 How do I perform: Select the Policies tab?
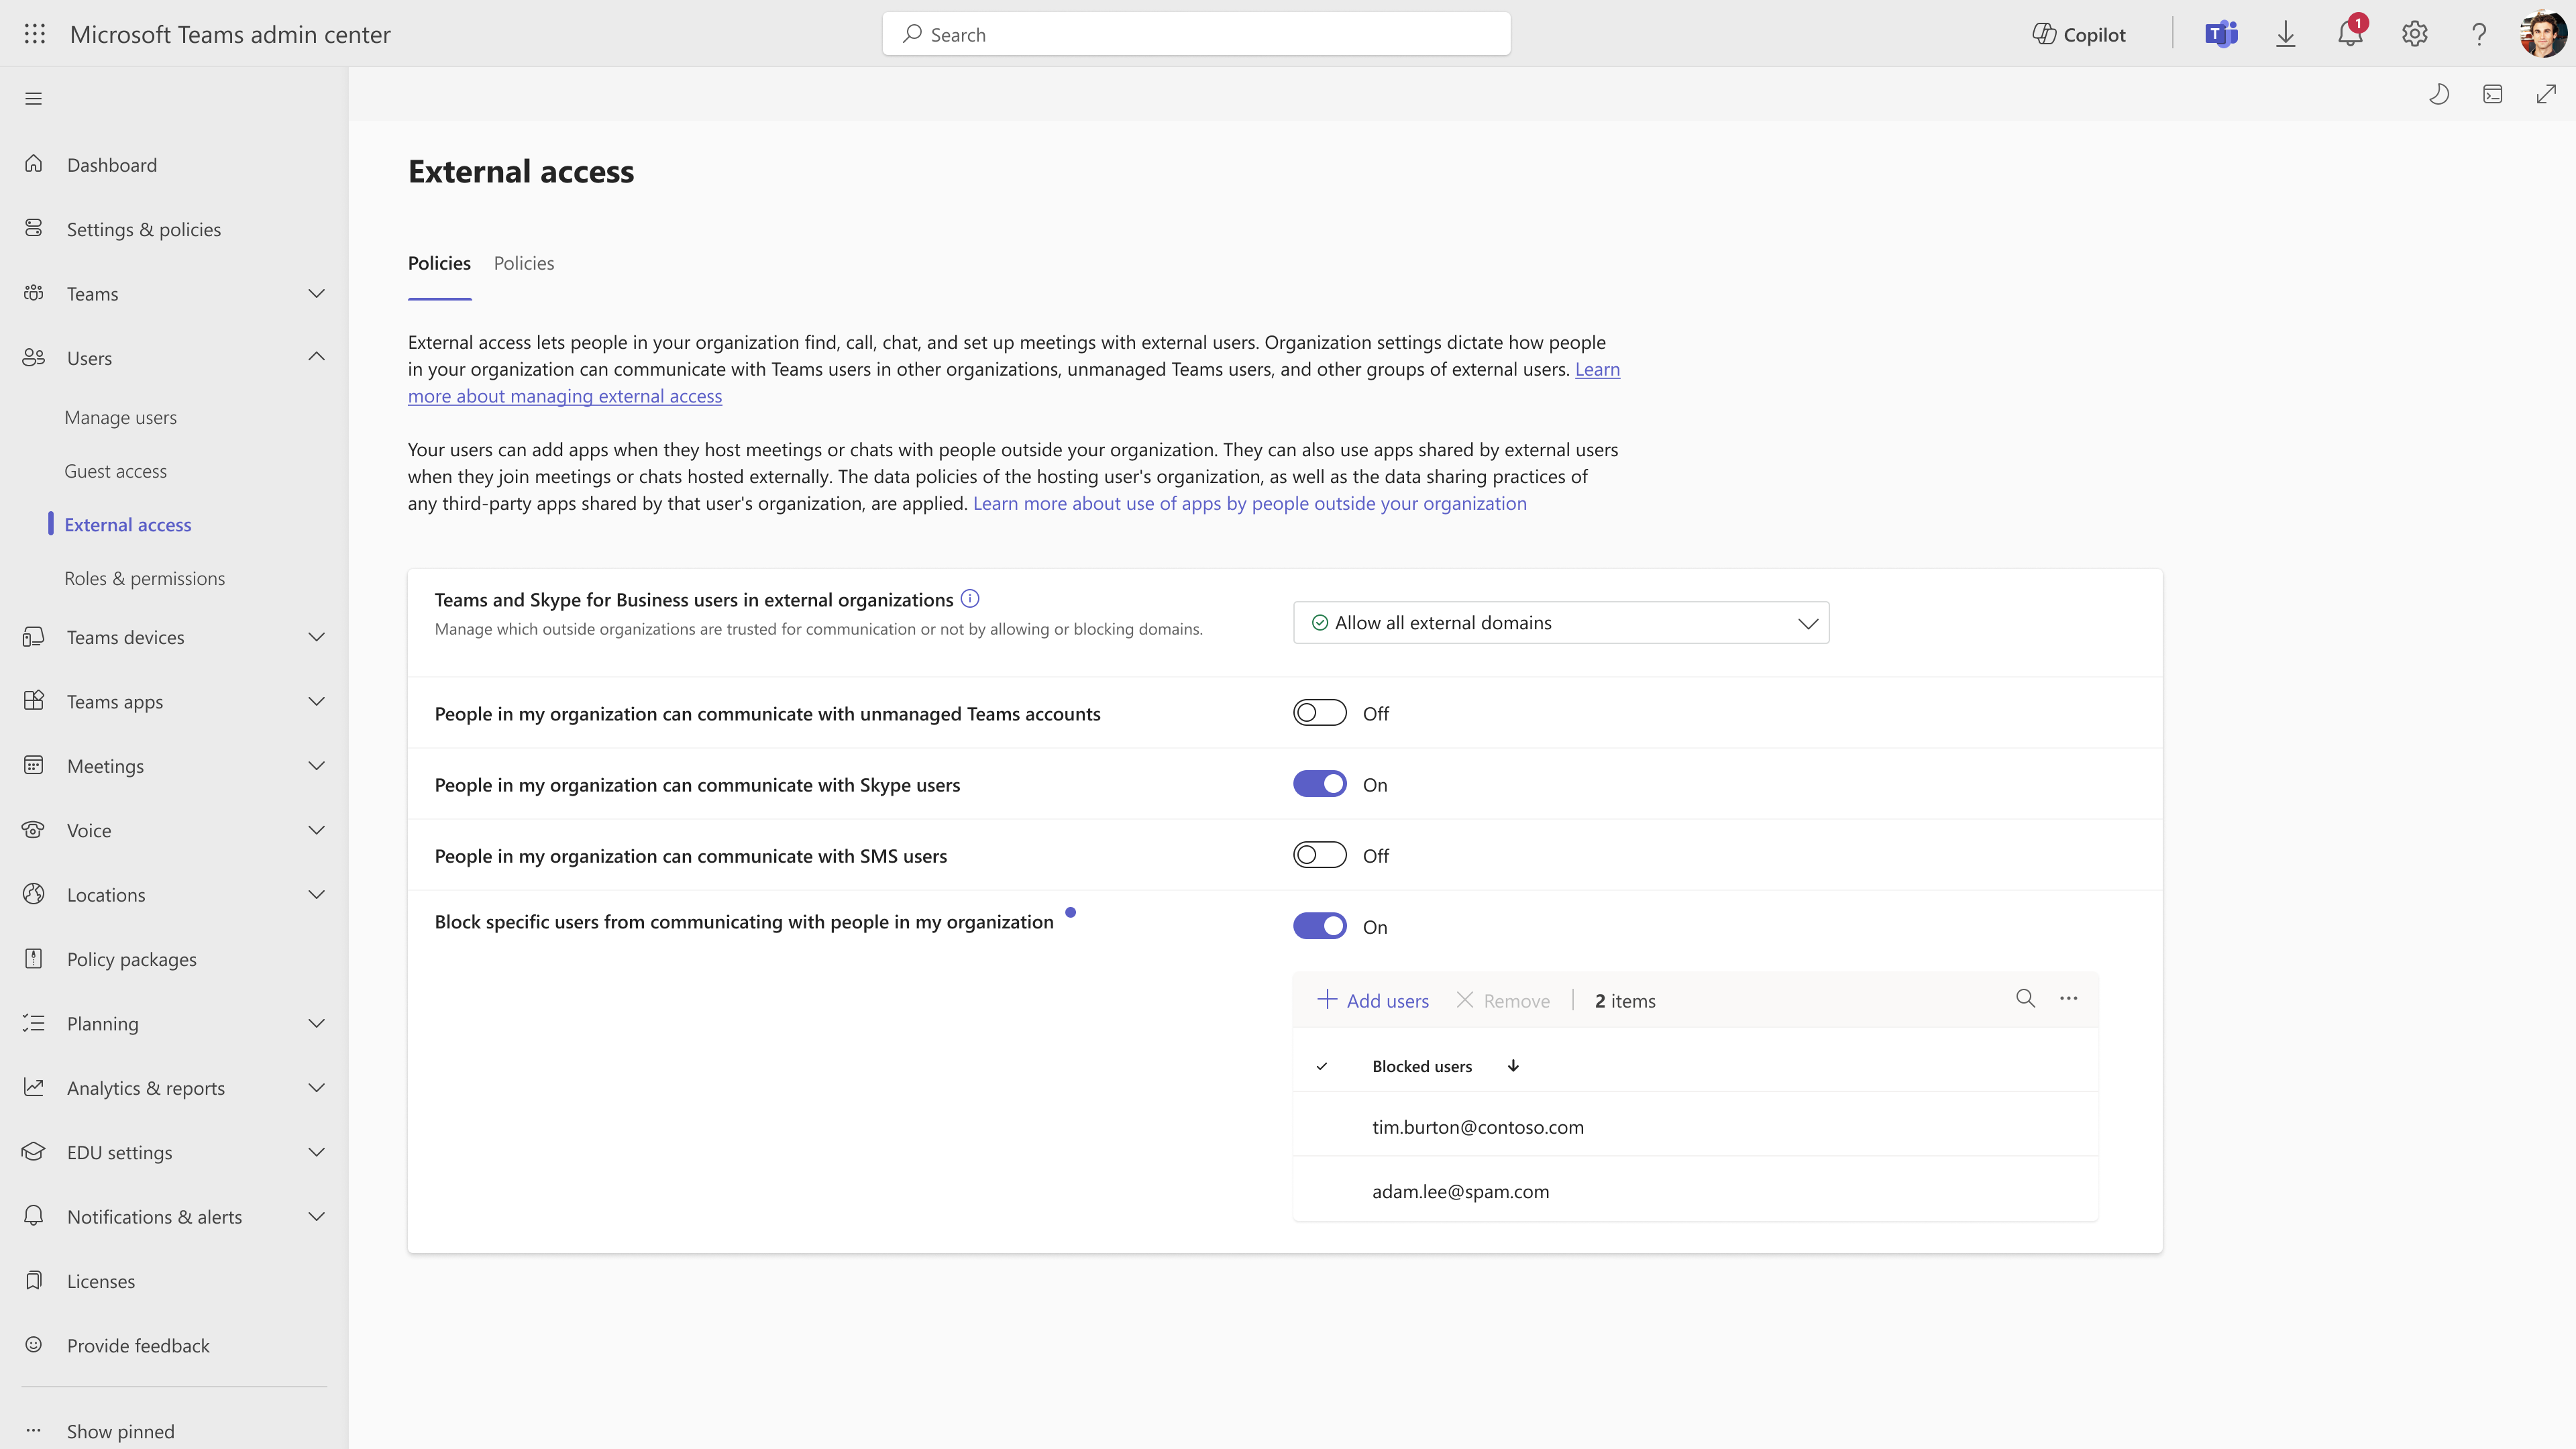(x=524, y=262)
